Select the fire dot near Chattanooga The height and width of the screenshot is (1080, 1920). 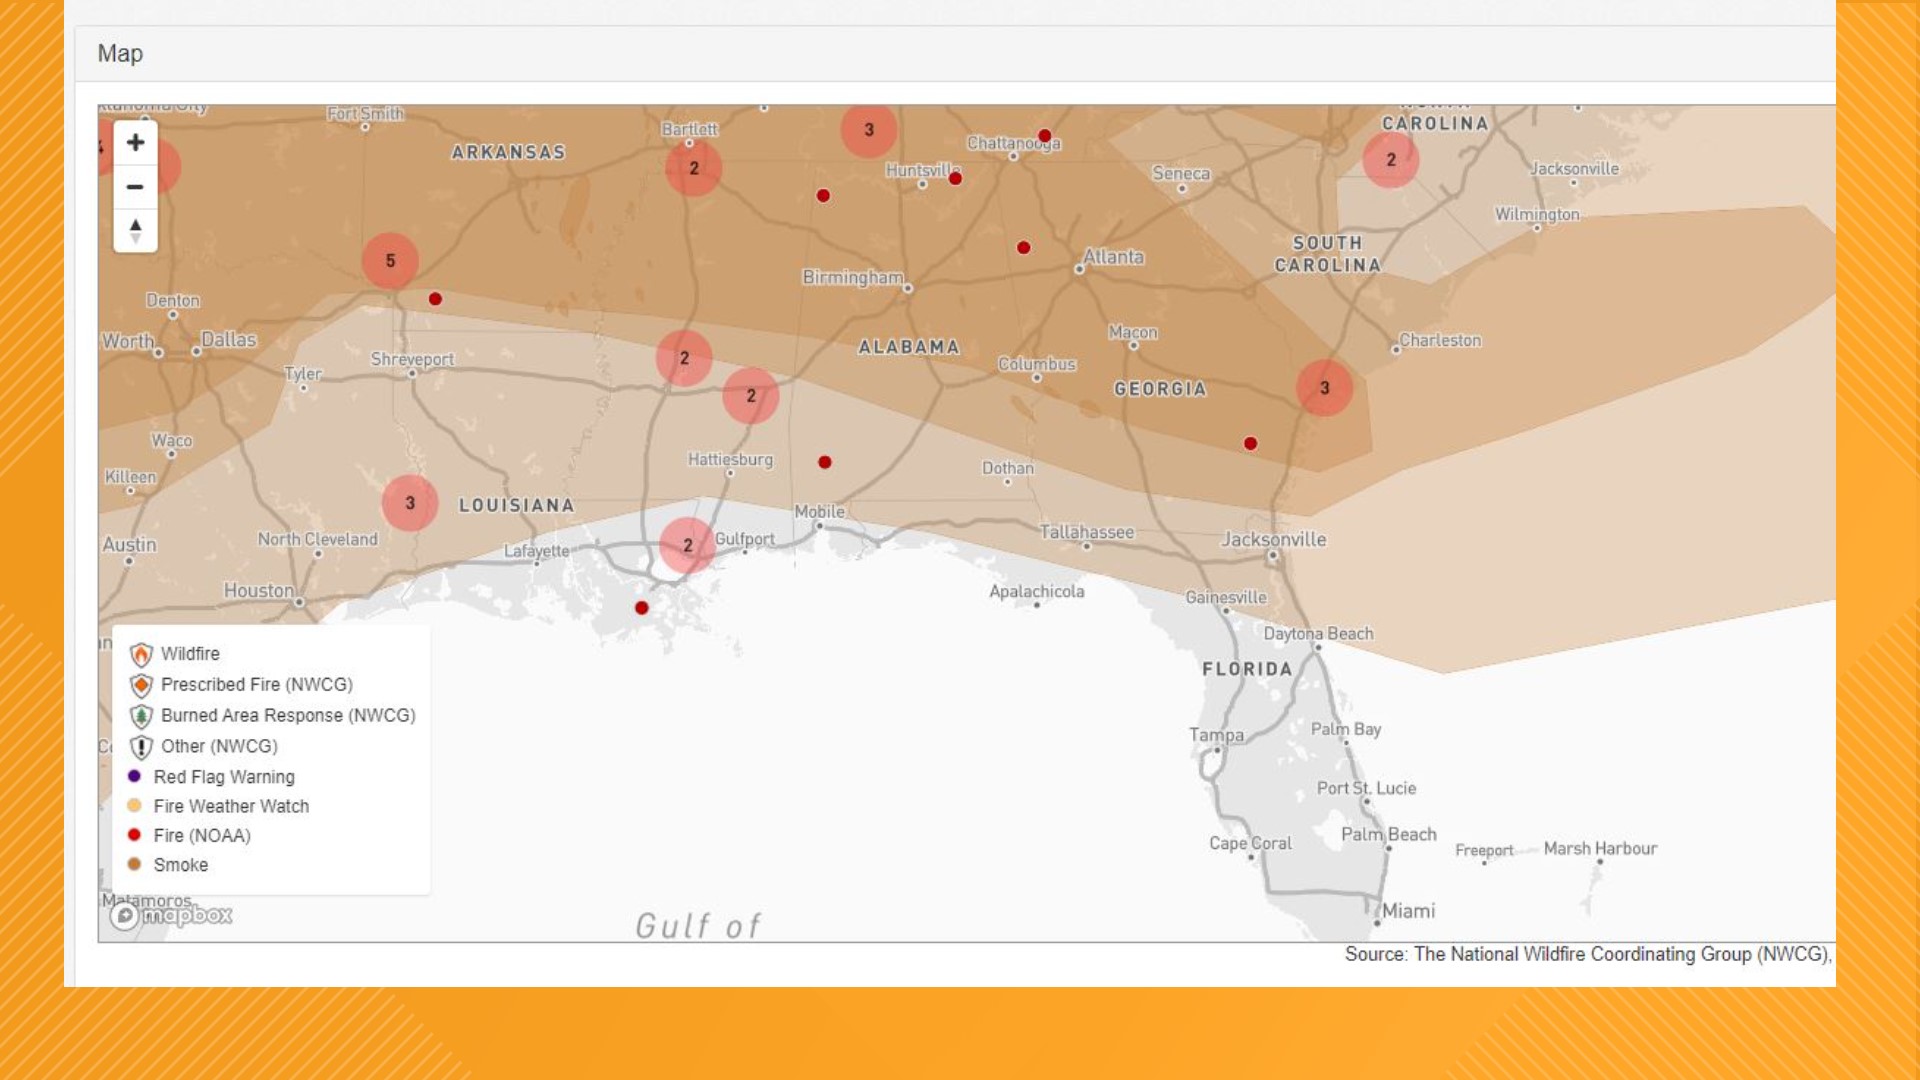(x=1045, y=136)
